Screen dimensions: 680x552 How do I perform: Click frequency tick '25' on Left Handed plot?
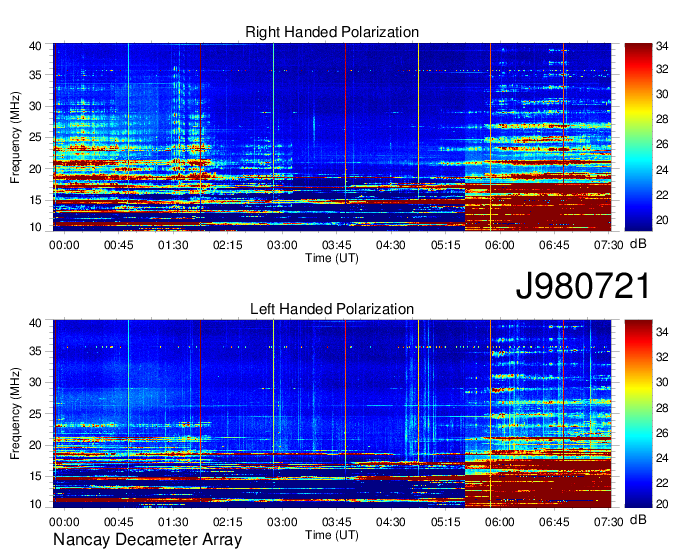[x=35, y=414]
